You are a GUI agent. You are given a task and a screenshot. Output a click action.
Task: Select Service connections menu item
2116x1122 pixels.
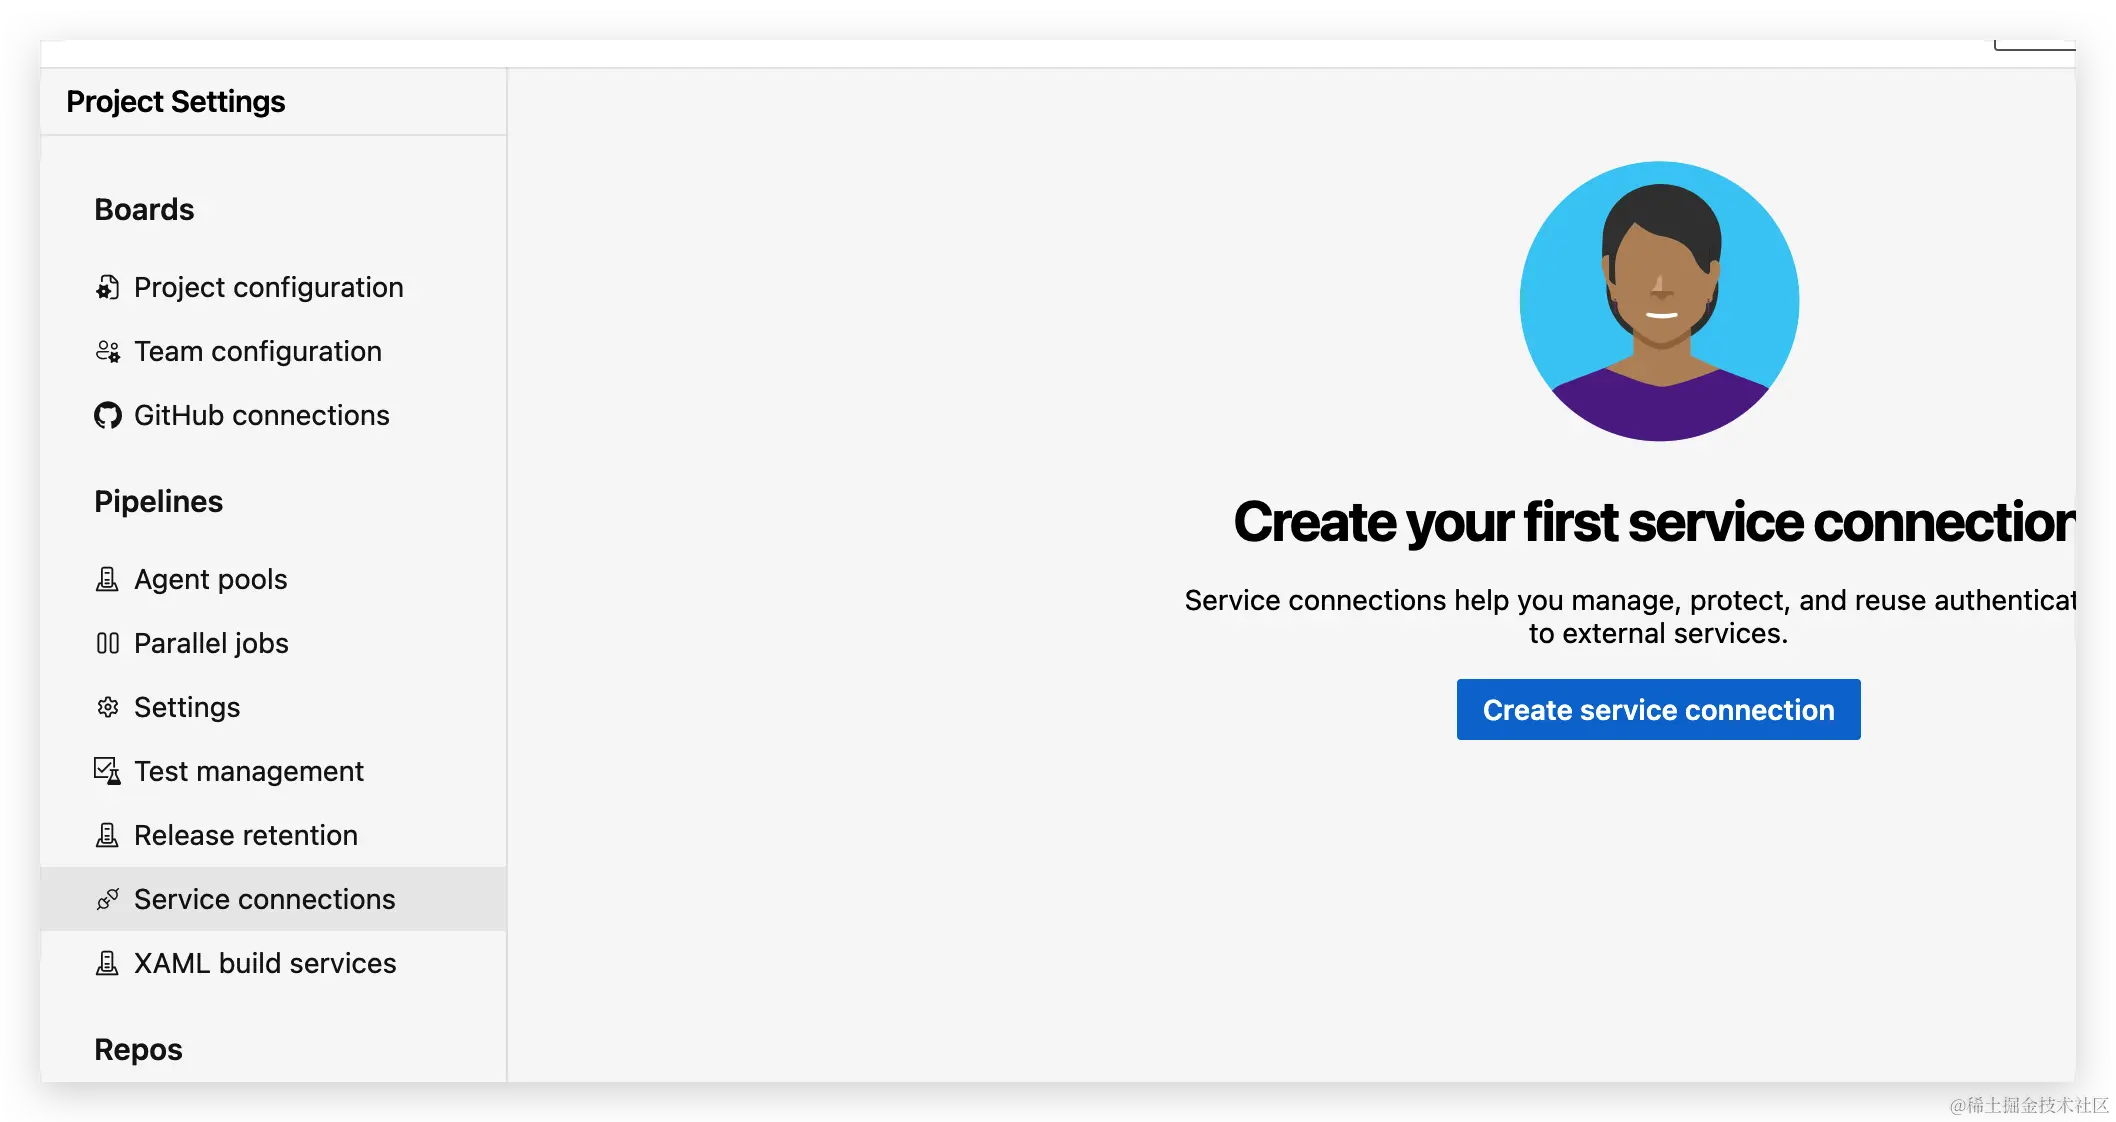(x=264, y=898)
